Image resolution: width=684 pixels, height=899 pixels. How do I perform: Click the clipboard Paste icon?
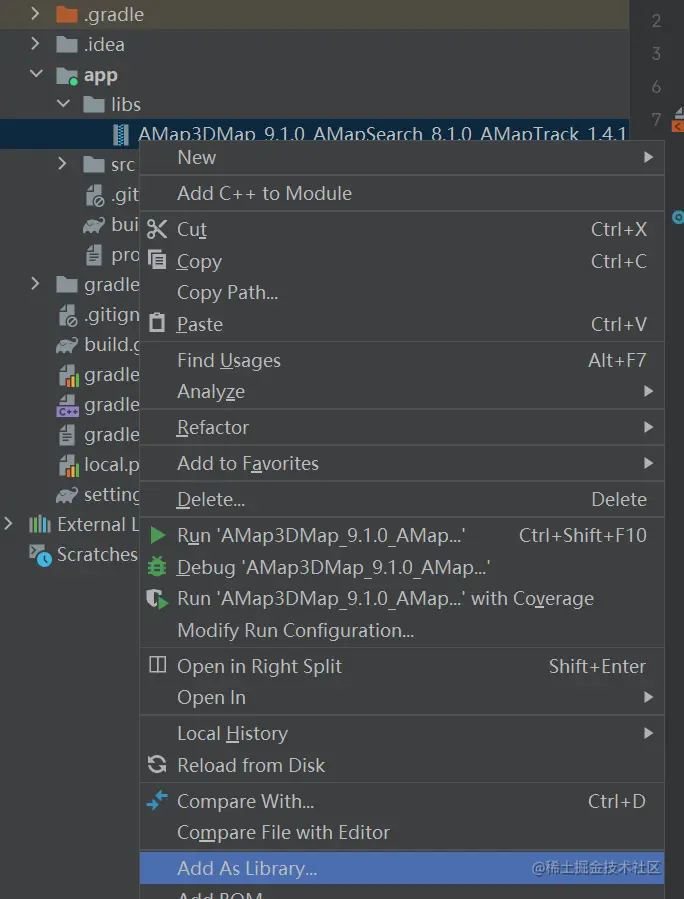[x=157, y=323]
